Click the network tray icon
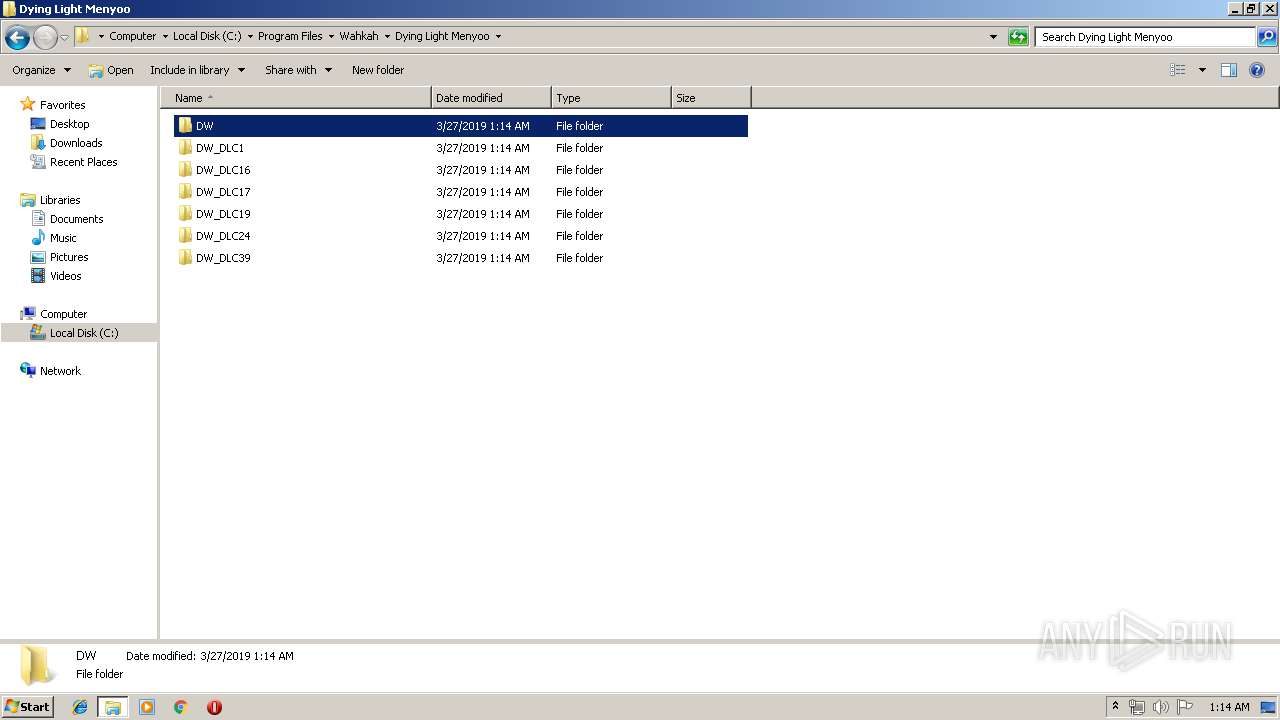Screen dimensions: 1280x720 tap(1137, 707)
